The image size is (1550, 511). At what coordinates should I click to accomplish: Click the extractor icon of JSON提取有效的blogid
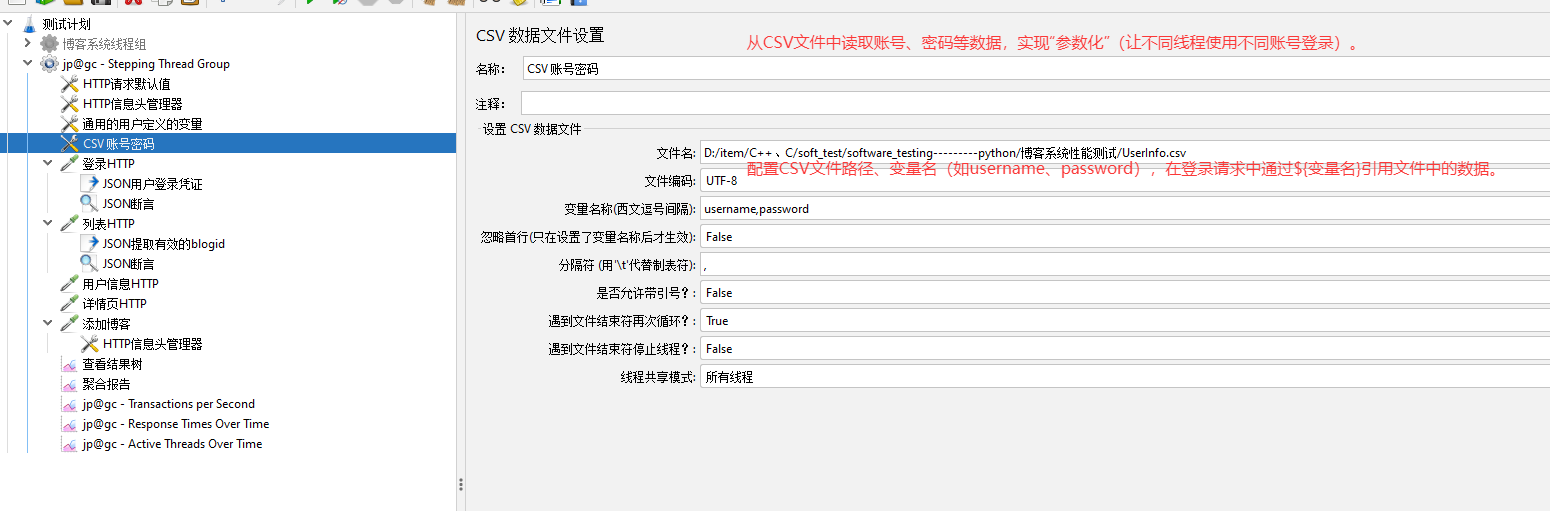click(x=90, y=244)
